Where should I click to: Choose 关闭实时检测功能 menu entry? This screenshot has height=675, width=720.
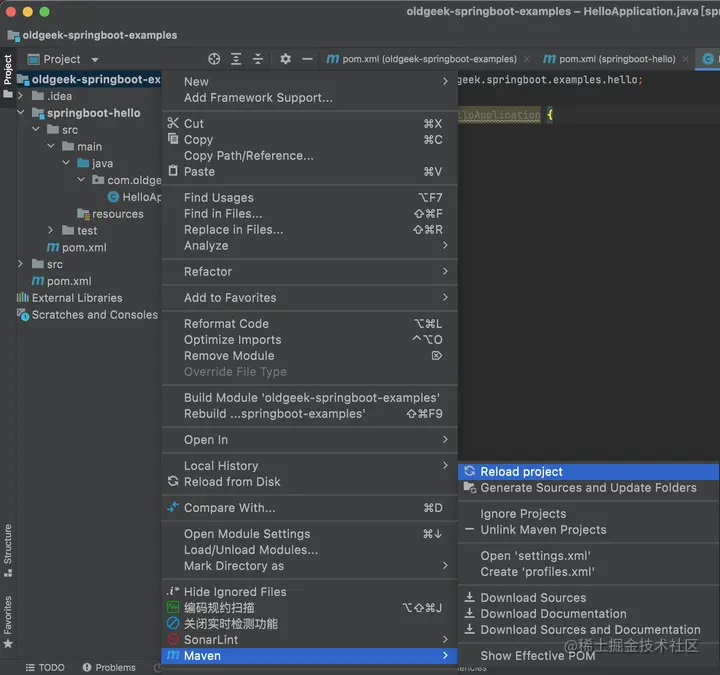click(309, 624)
